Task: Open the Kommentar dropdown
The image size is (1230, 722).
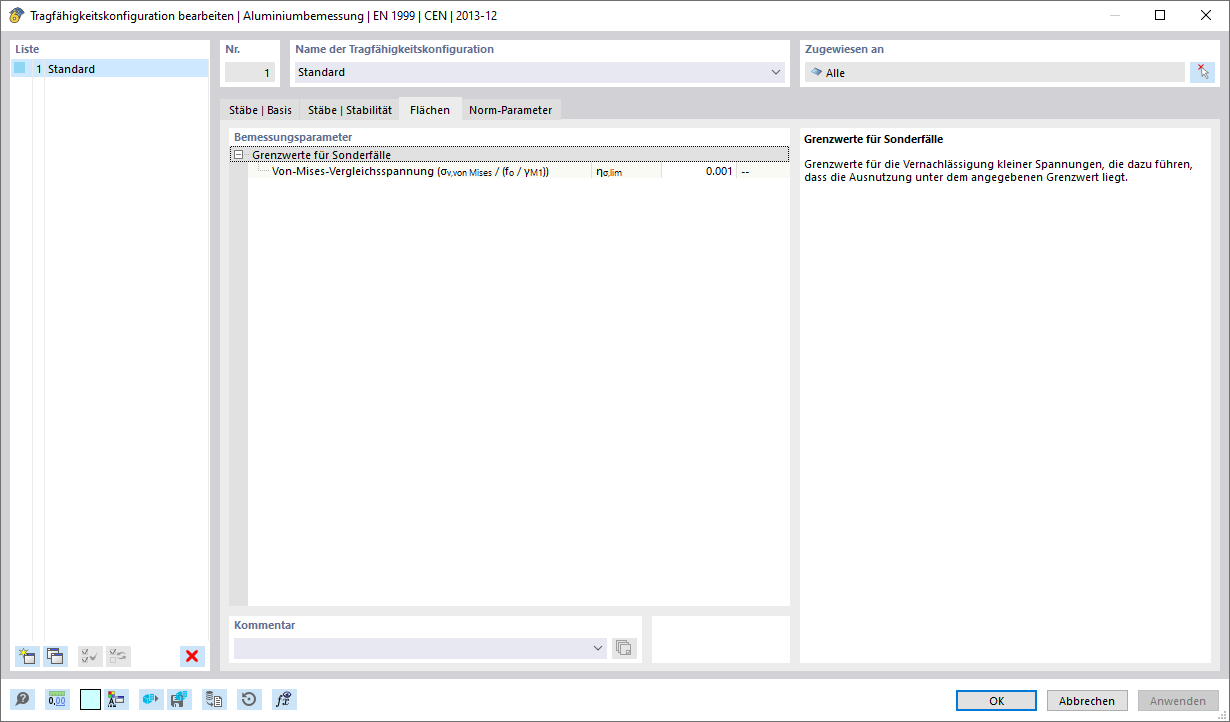Action: pyautogui.click(x=599, y=647)
